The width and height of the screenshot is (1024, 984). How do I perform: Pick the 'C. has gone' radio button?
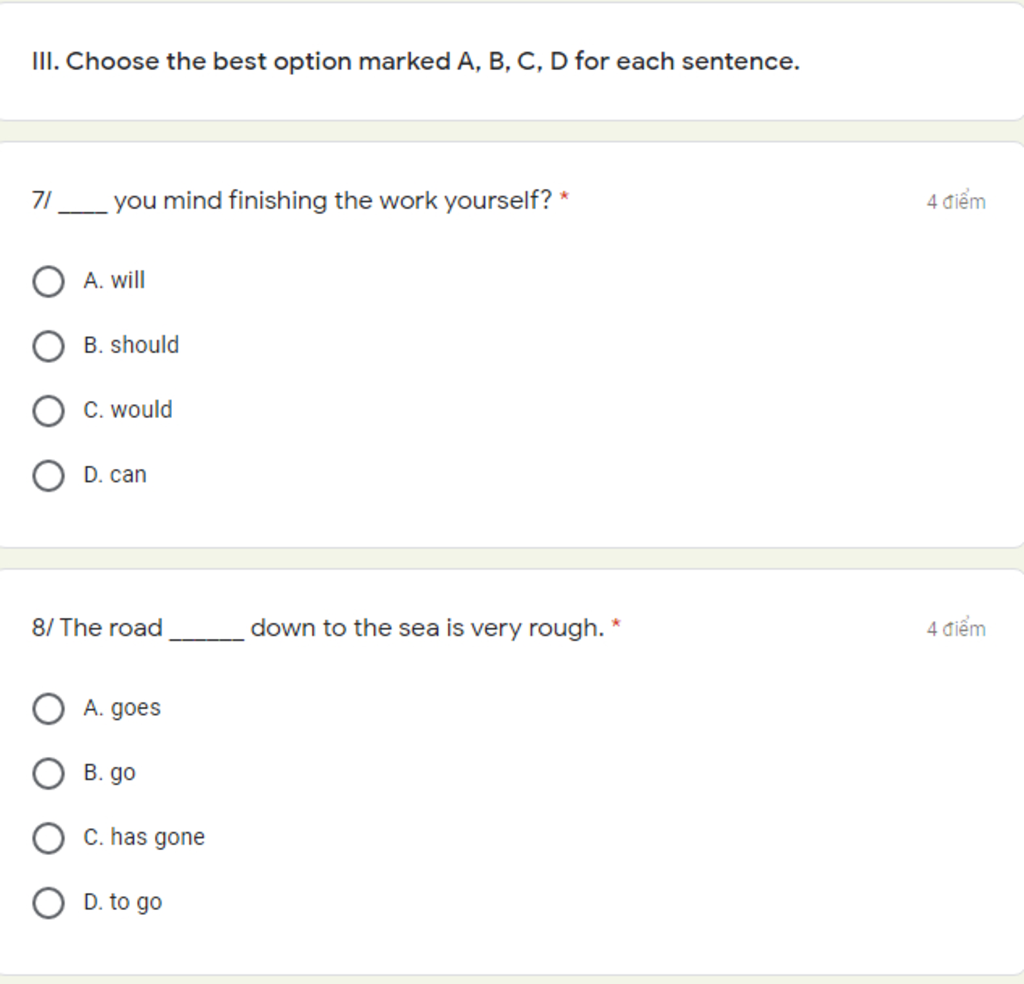[48, 838]
